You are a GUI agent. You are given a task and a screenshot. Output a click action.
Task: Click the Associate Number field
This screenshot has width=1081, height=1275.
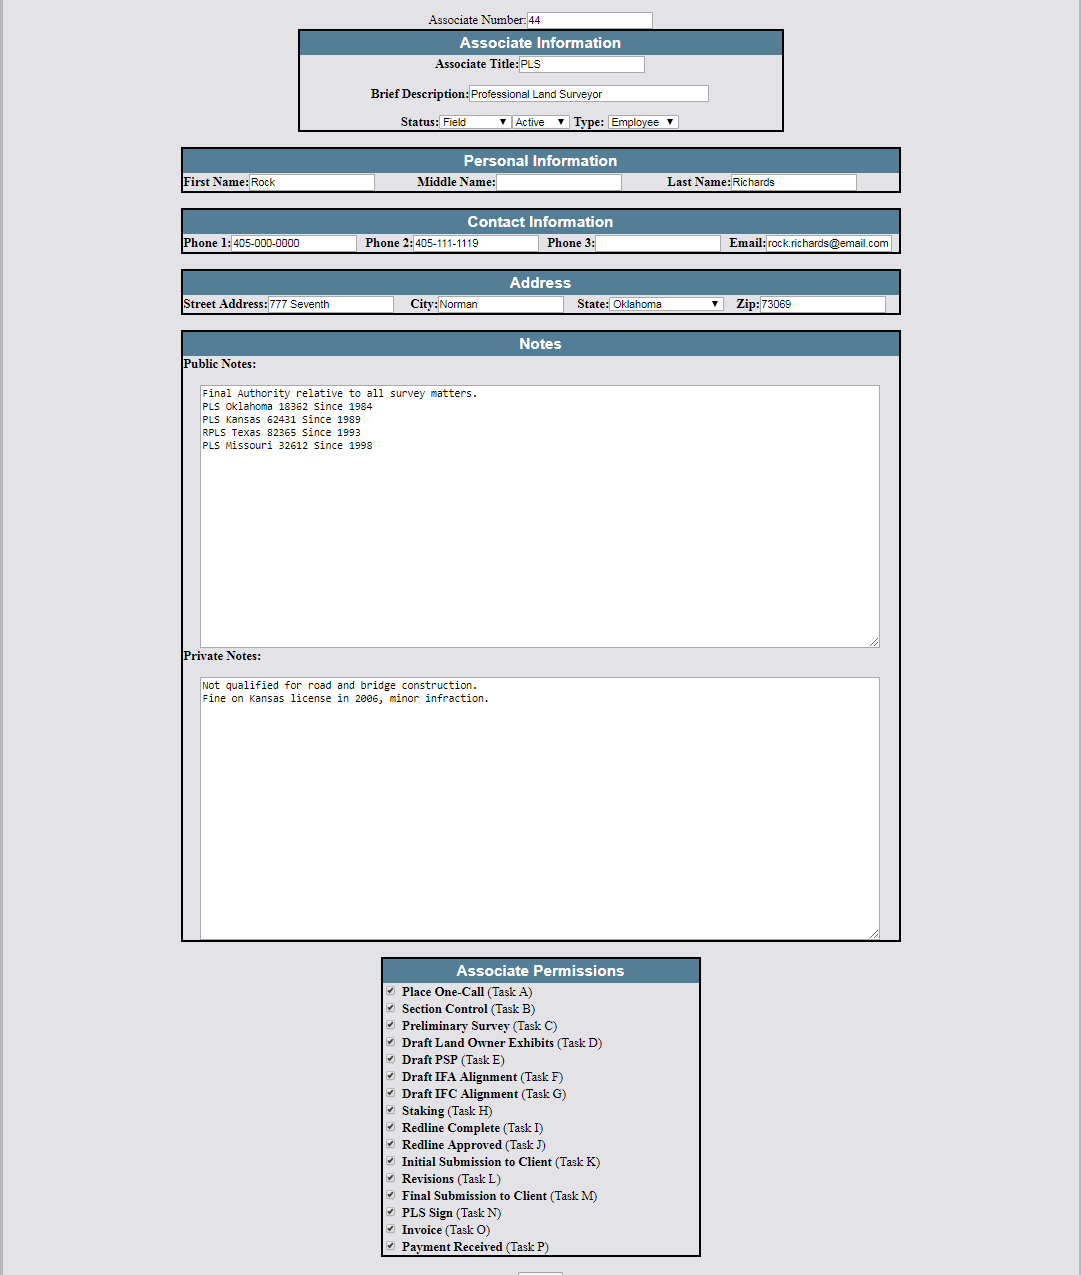(589, 20)
